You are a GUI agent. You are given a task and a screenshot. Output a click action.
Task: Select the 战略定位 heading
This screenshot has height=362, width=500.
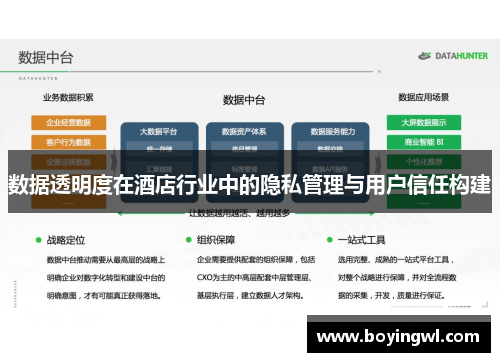click(x=66, y=240)
